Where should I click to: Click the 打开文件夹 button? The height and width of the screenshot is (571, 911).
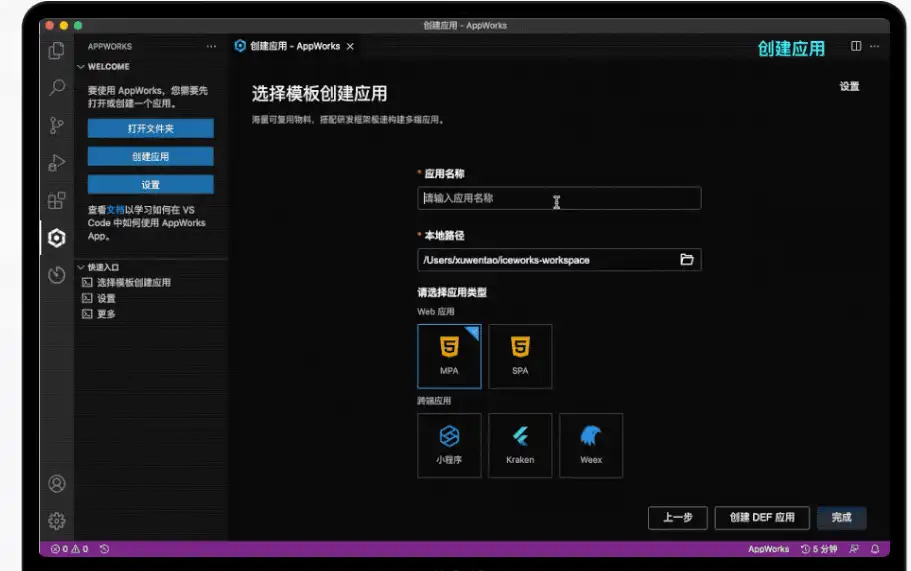150,128
